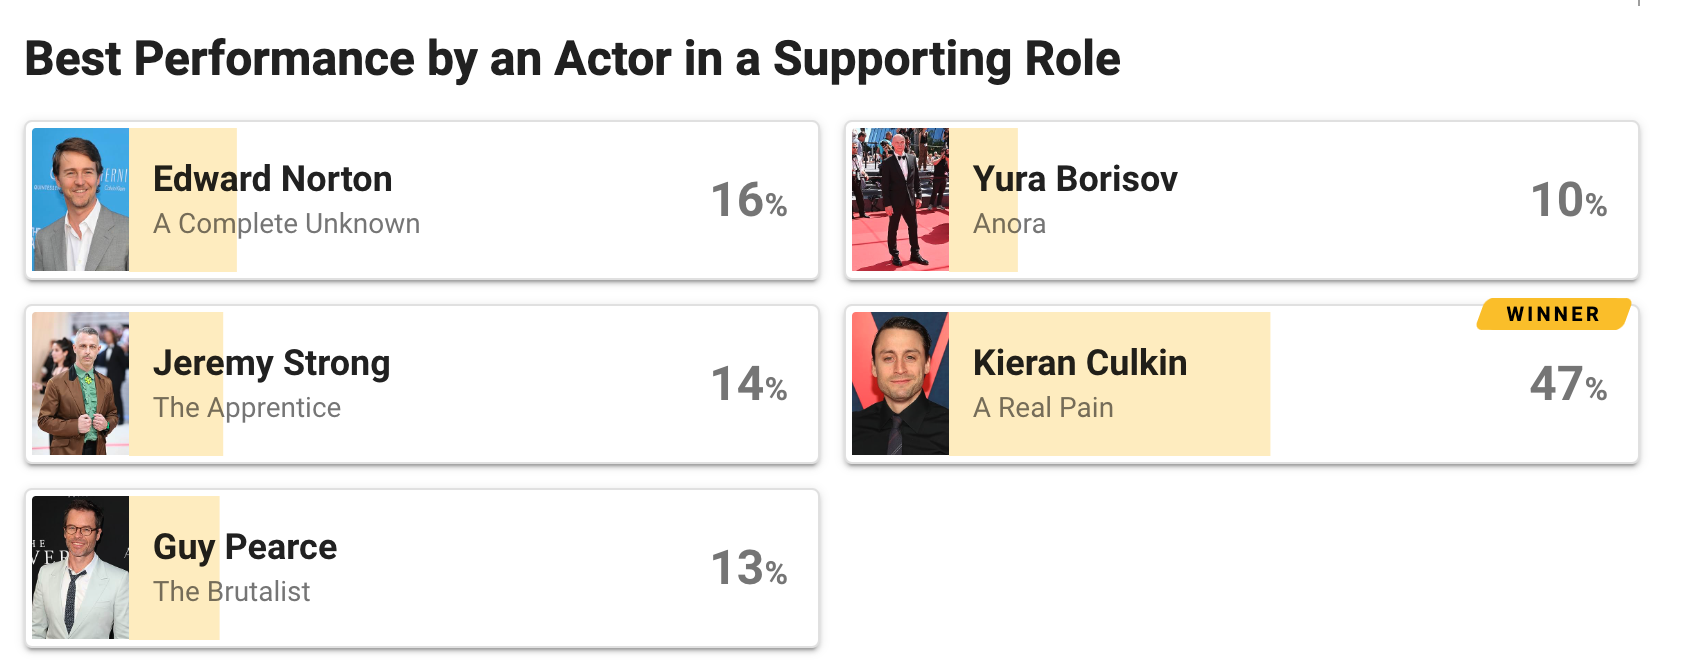Click the Yura Borisov name link
Viewport: 1708px width, 668px height.
coord(1075,179)
